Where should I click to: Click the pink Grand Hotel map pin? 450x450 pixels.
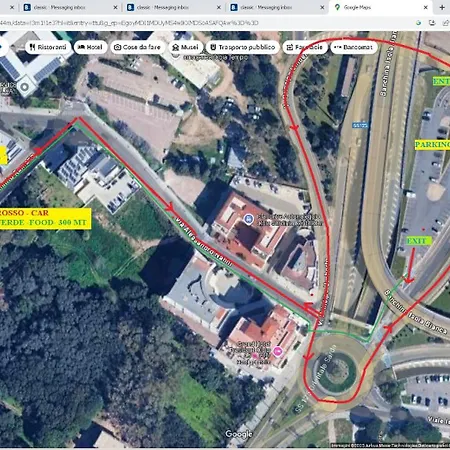coord(277,351)
